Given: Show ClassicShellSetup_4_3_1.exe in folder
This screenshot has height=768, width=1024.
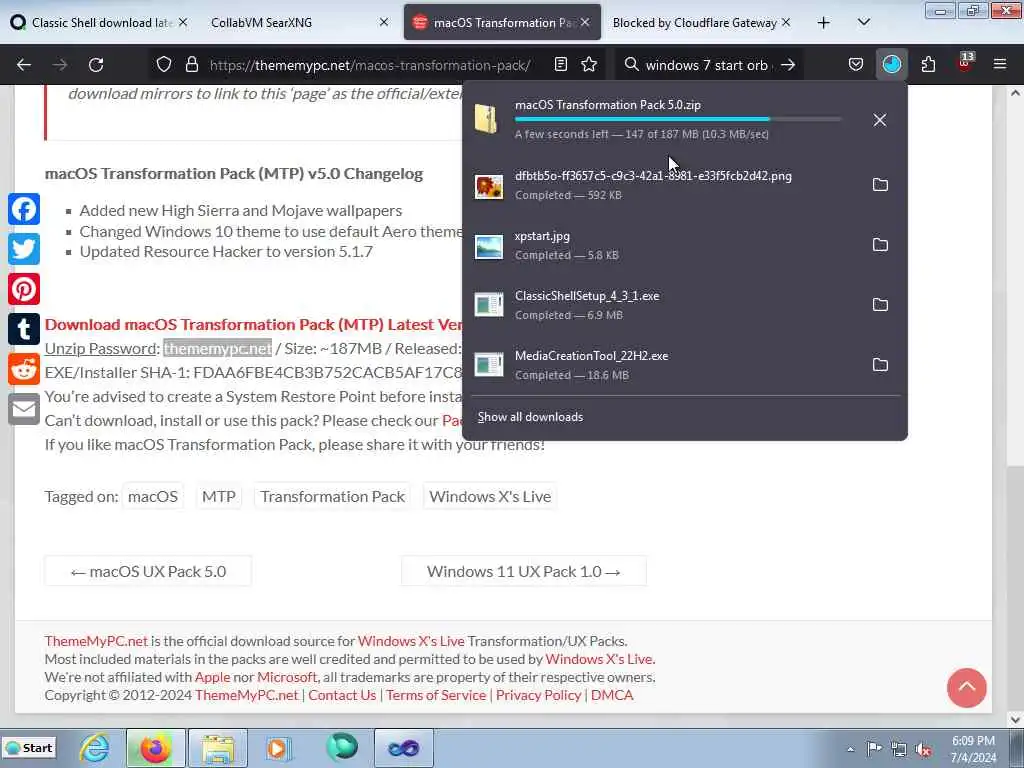Looking at the screenshot, I should (x=880, y=305).
